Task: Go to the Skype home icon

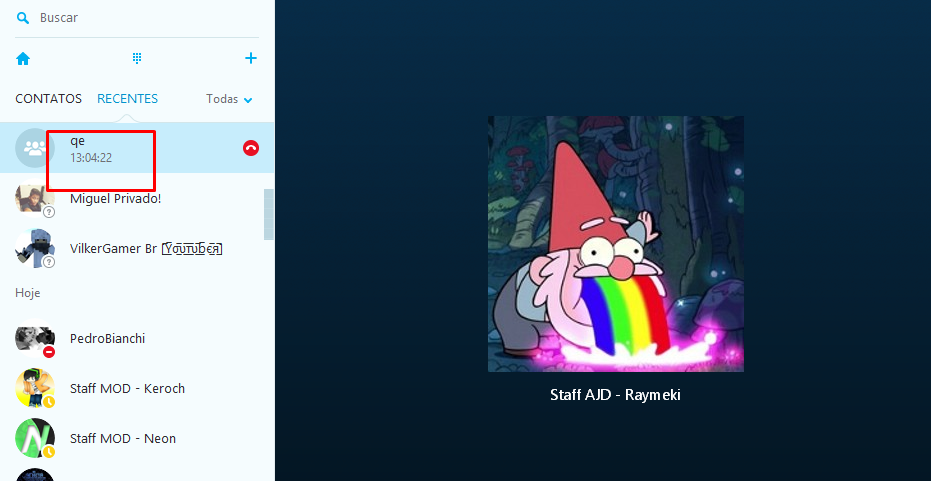Action: [x=23, y=58]
